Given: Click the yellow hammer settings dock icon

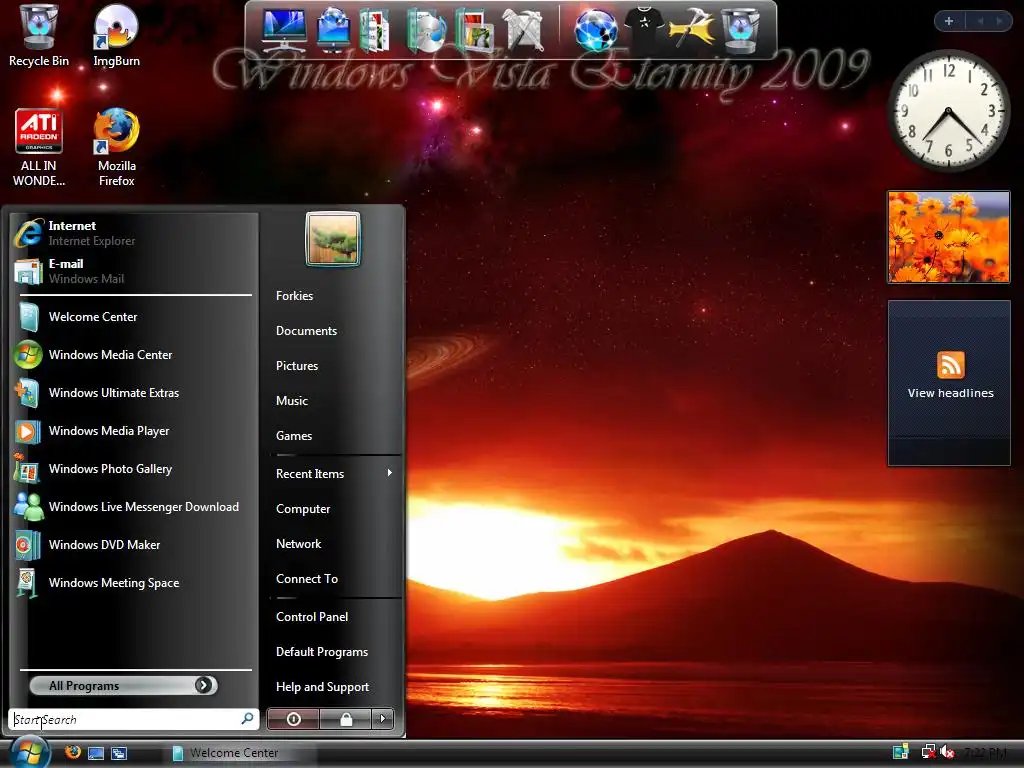Looking at the screenshot, I should (692, 30).
